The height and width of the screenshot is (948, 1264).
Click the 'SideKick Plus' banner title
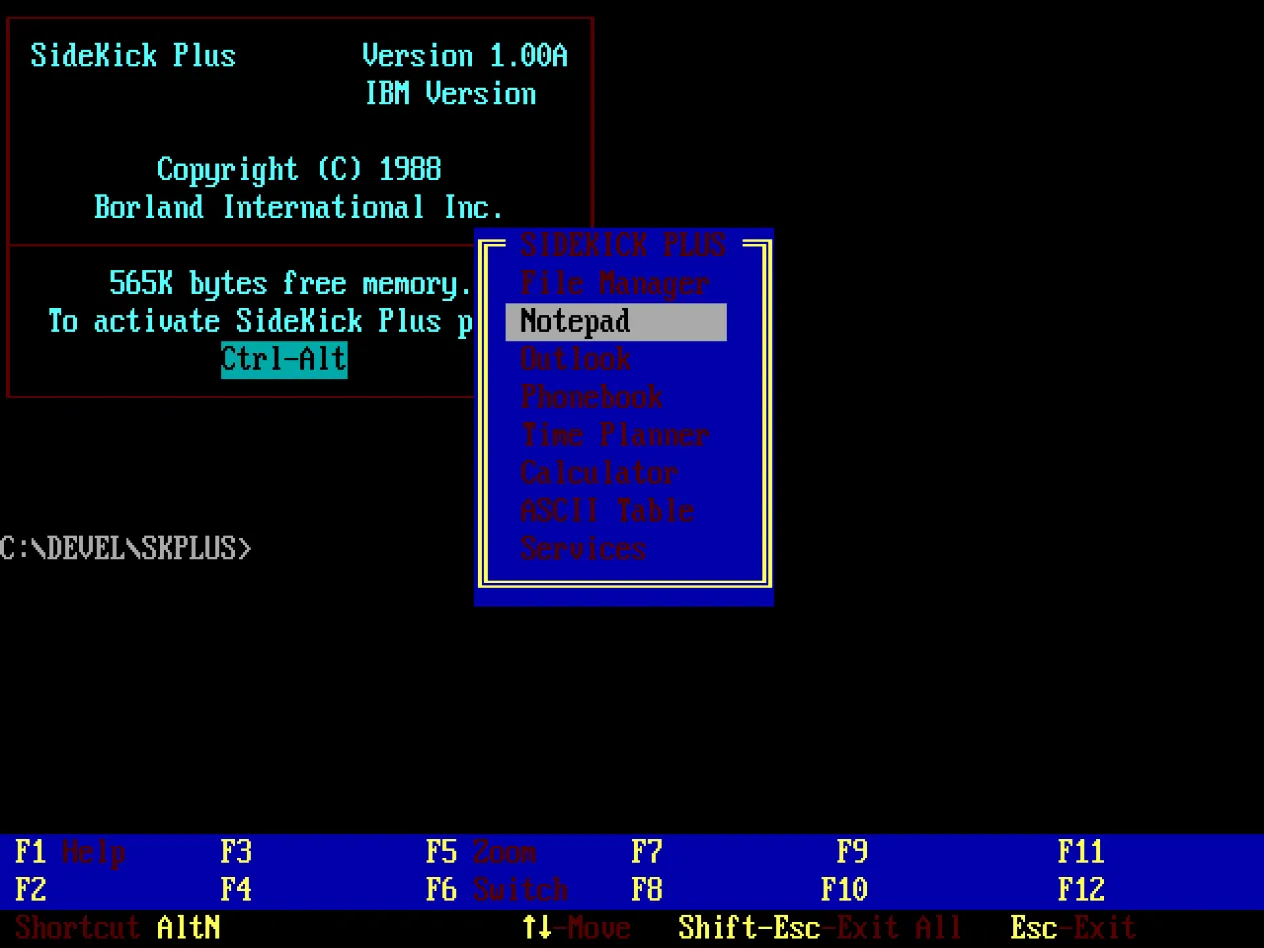coord(133,56)
